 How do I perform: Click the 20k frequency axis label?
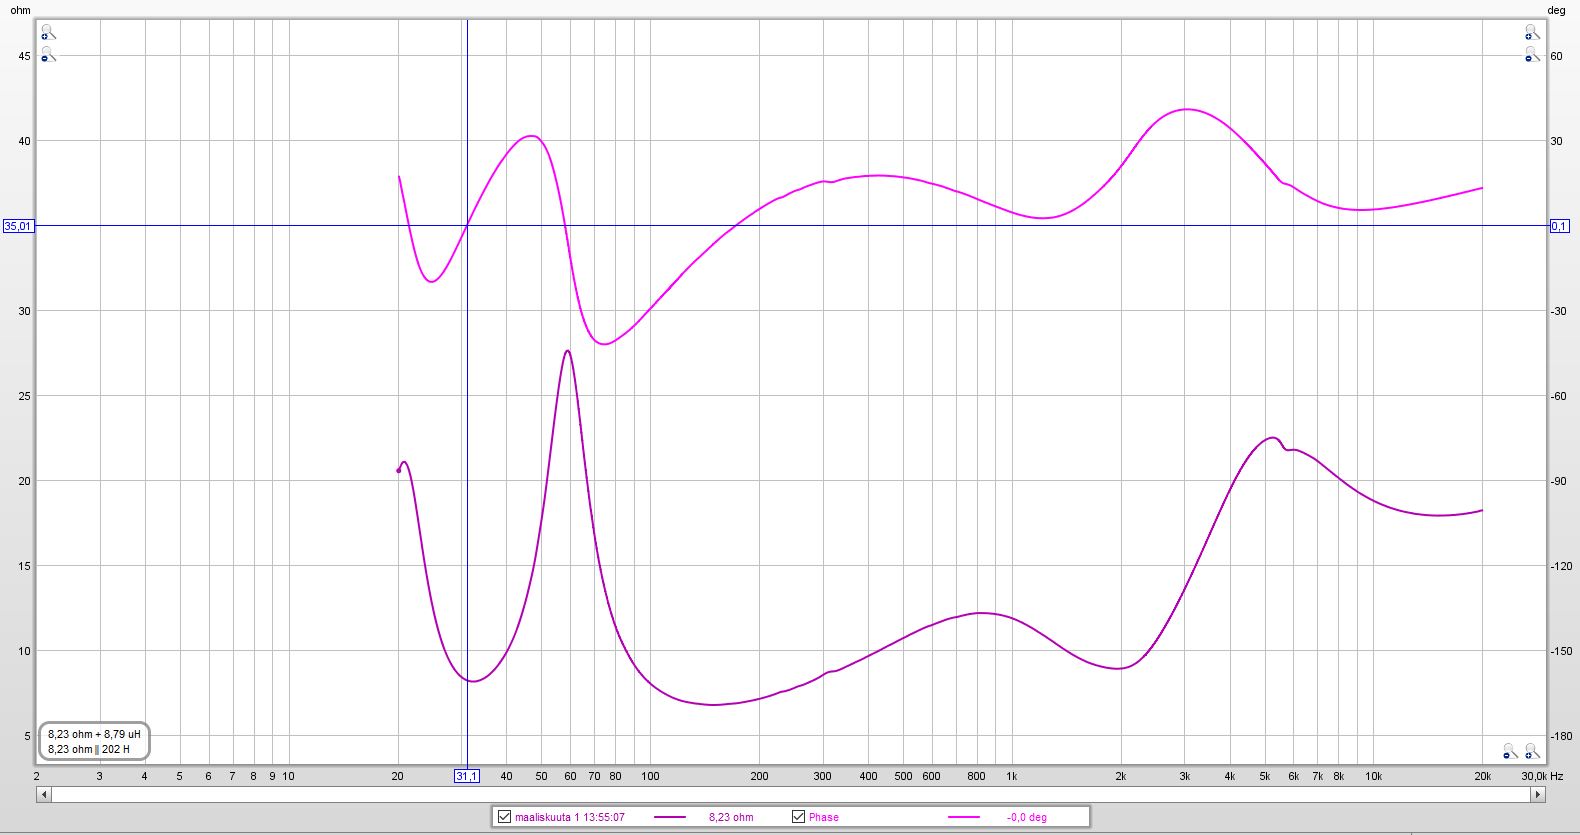[x=1482, y=776]
